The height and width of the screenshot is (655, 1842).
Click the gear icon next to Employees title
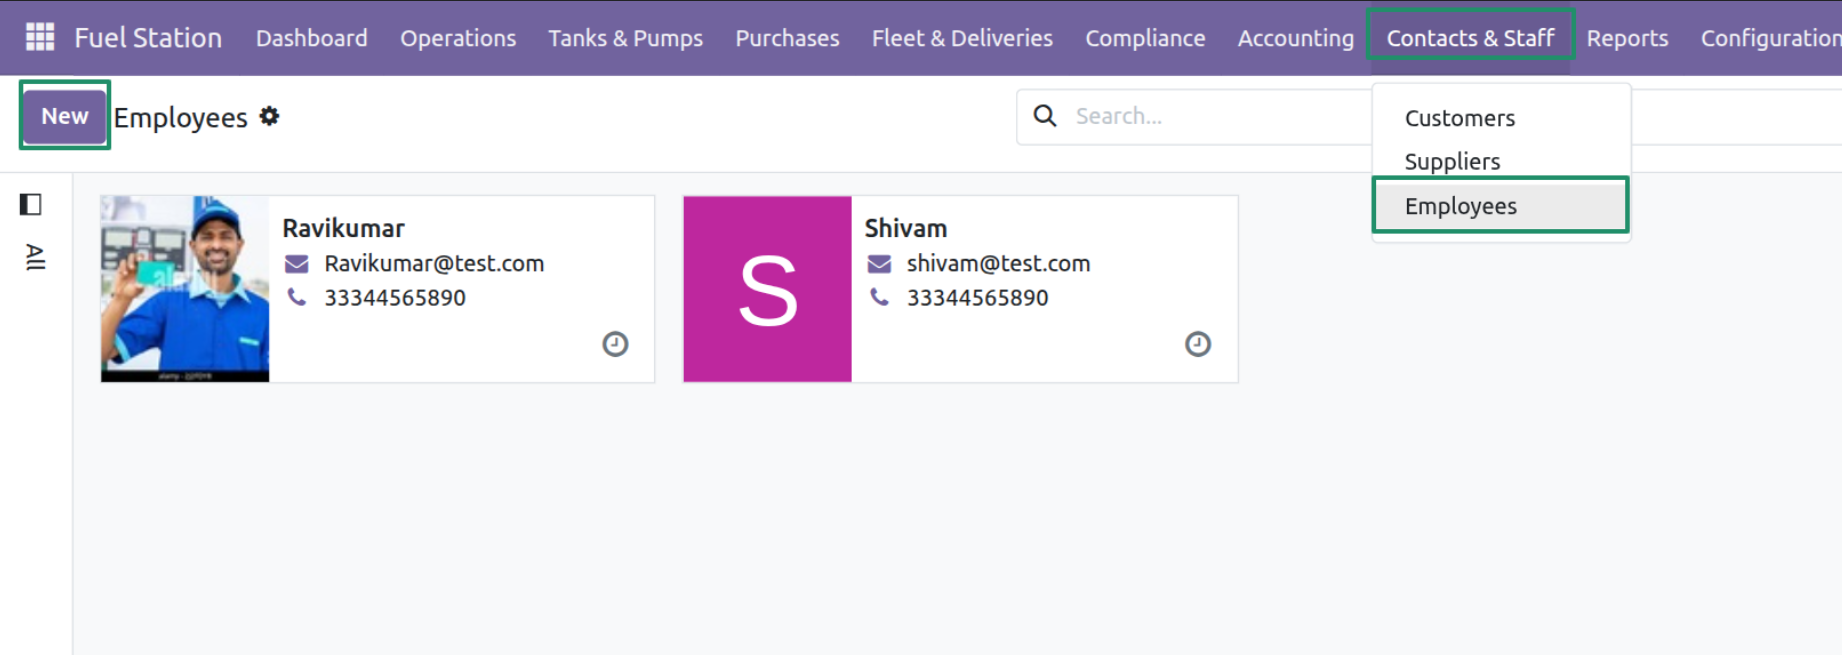269,116
